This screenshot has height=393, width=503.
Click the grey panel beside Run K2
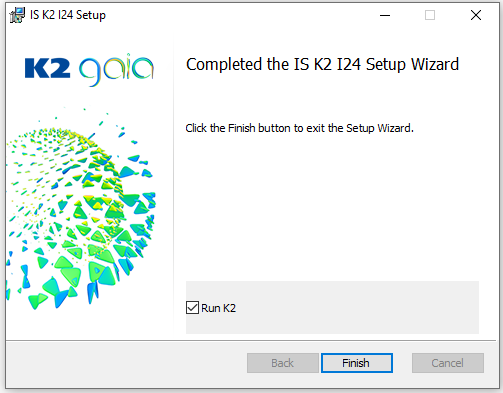click(357, 307)
